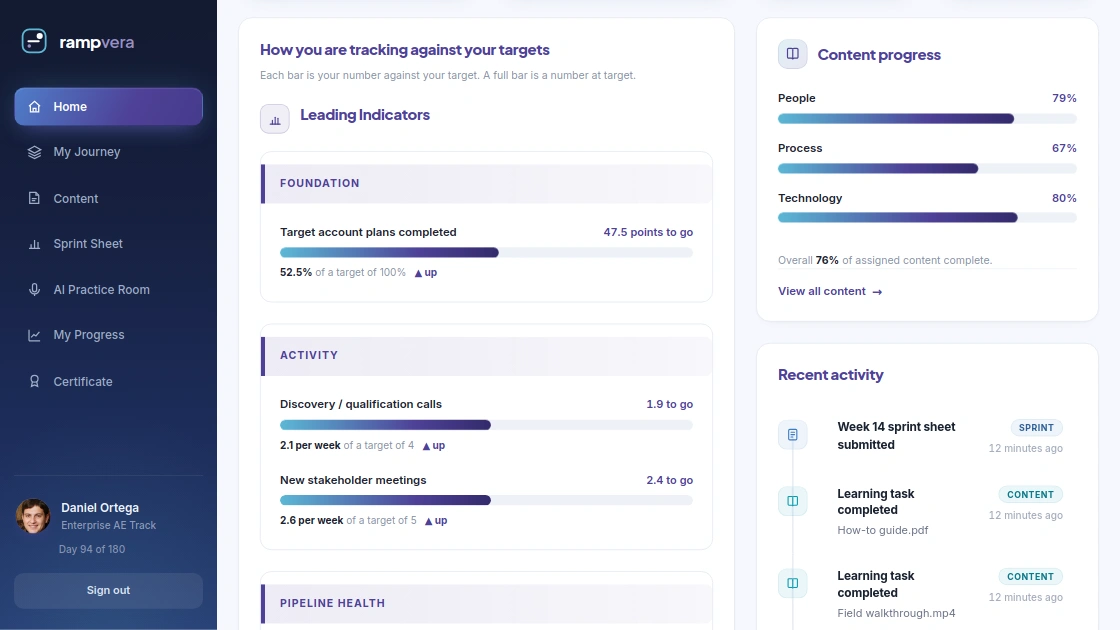Open the Certificate page
The image size is (1120, 630).
[x=109, y=381]
